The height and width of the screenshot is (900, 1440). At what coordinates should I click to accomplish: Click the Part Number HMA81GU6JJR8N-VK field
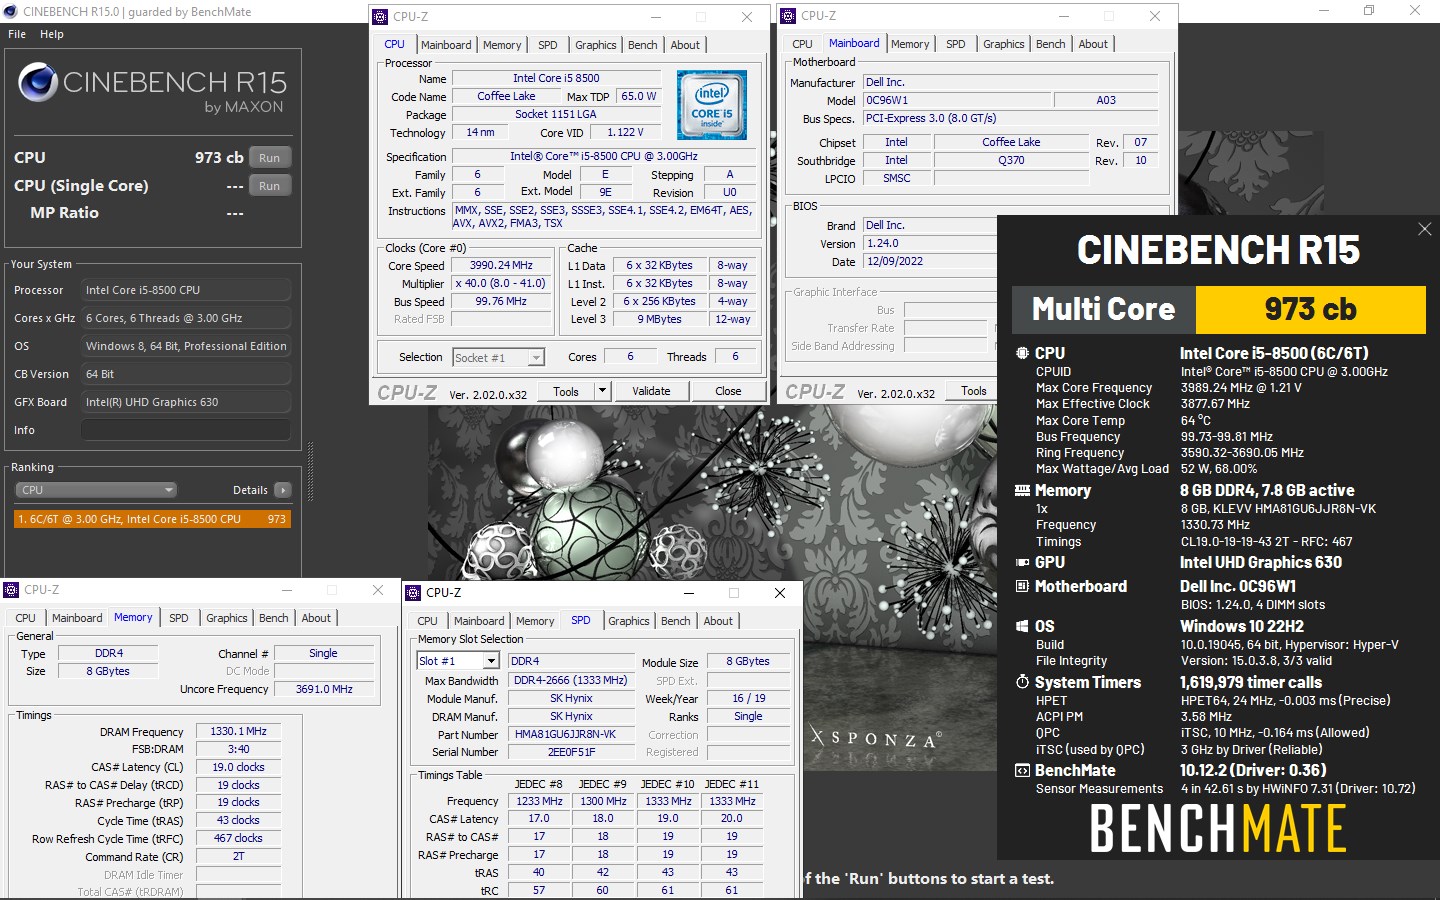[571, 734]
